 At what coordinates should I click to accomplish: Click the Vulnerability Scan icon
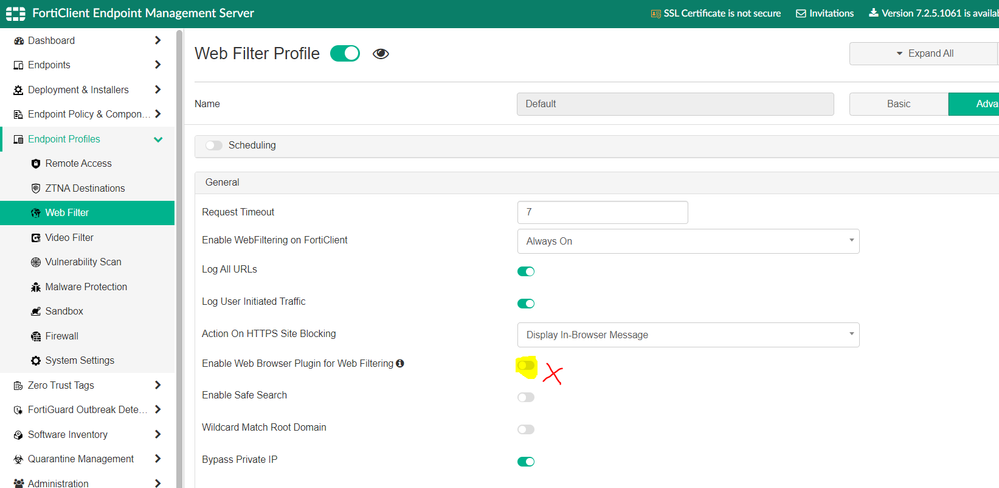click(x=36, y=262)
